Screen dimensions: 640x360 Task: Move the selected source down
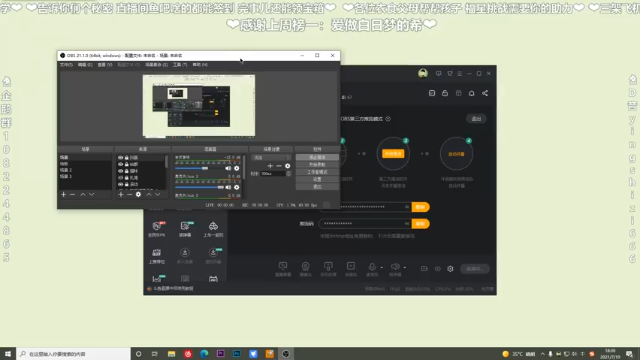(158, 195)
